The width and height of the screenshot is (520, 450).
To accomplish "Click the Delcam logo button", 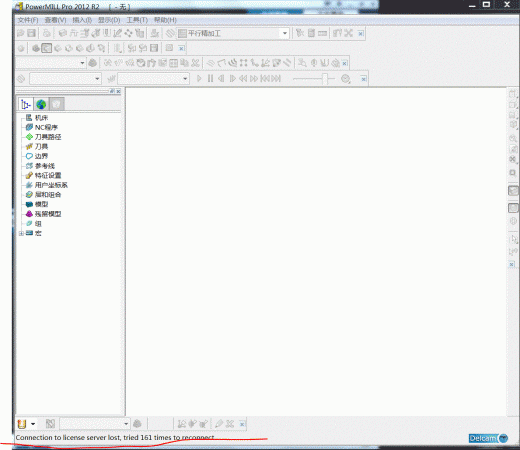I will coord(488,438).
